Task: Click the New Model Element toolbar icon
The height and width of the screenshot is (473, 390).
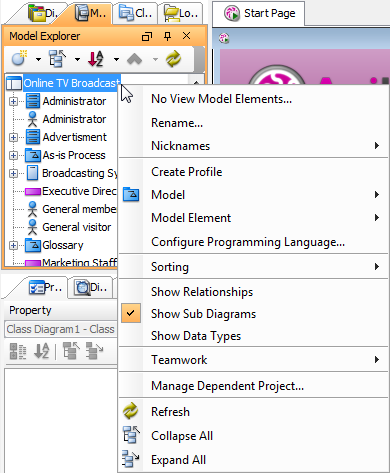Action: pyautogui.click(x=19, y=58)
